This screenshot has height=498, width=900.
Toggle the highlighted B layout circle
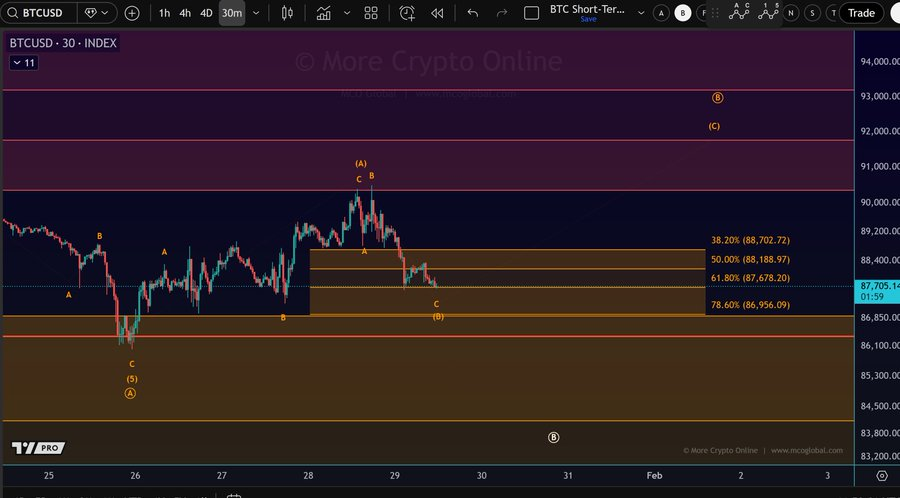tap(683, 13)
